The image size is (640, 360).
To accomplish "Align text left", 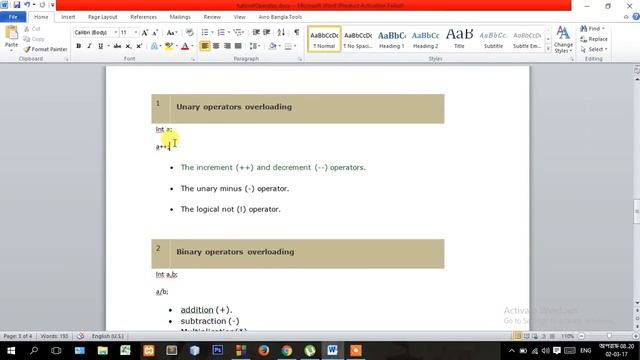I will (x=205, y=46).
